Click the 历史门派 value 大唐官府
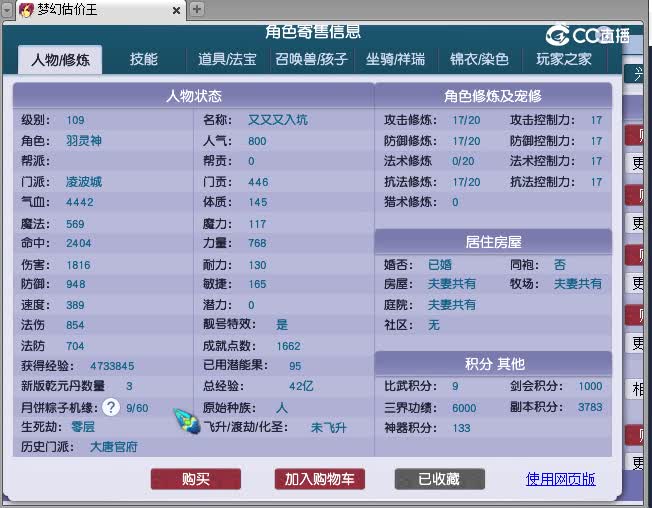Viewport: 652px width, 508px height. (x=114, y=447)
